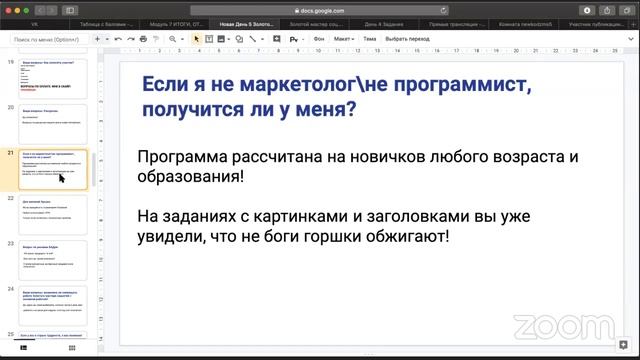Click the Тема theme button
Image resolution: width=640 pixels, height=360 pixels.
(369, 39)
